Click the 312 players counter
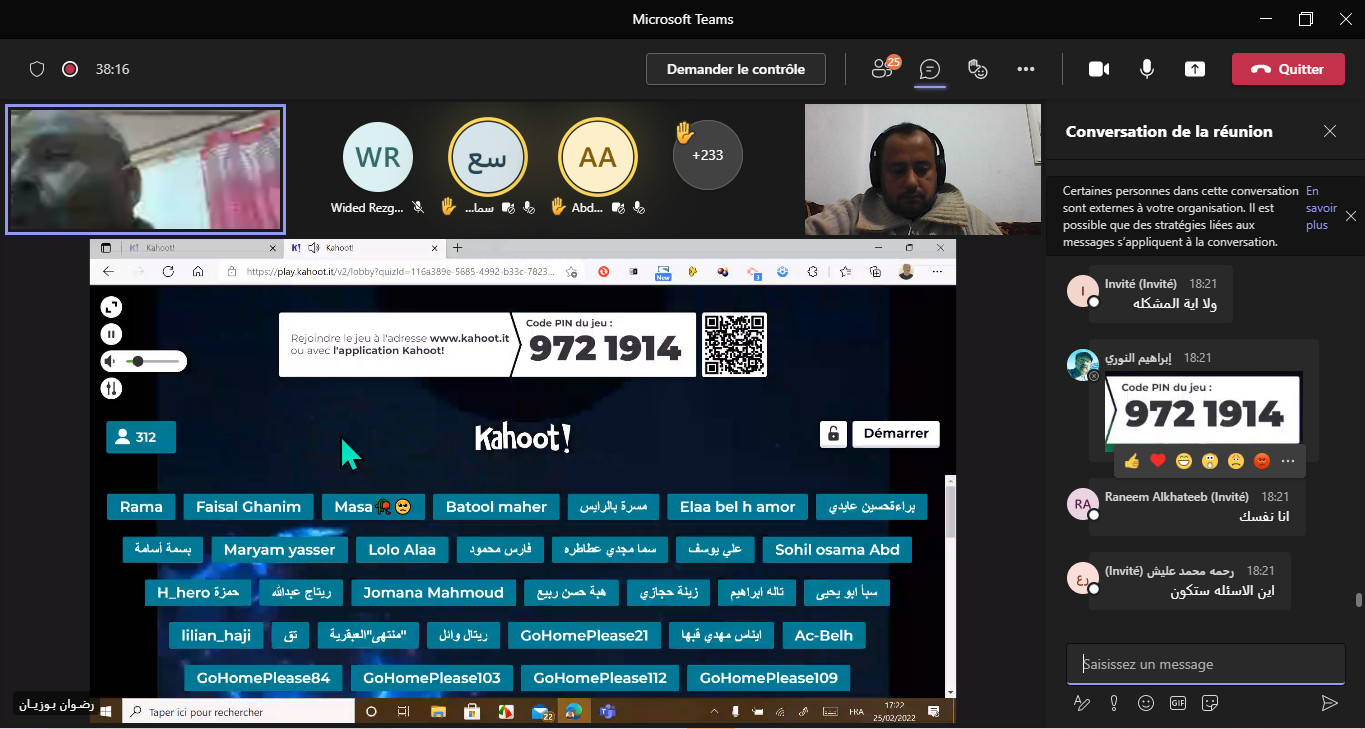 (141, 437)
